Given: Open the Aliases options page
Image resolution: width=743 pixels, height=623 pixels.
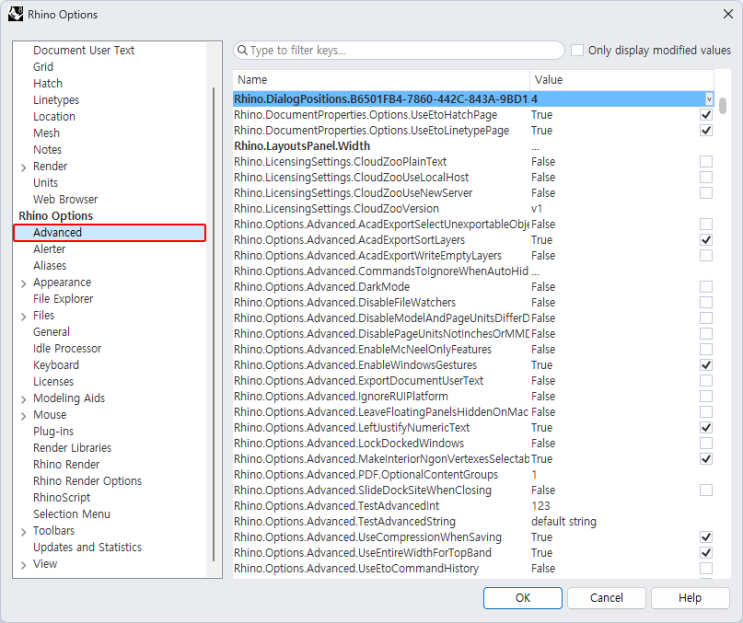Looking at the screenshot, I should click(49, 266).
